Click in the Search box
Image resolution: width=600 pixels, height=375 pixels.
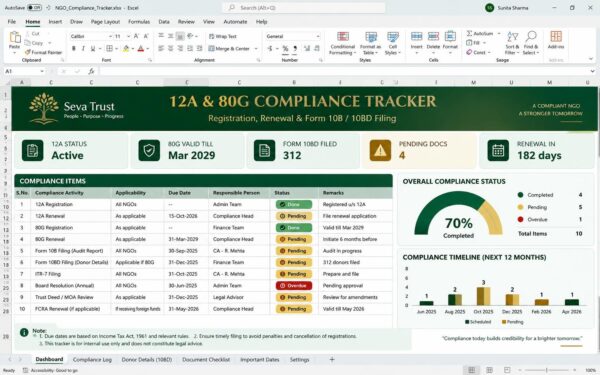pyautogui.click(x=303, y=8)
